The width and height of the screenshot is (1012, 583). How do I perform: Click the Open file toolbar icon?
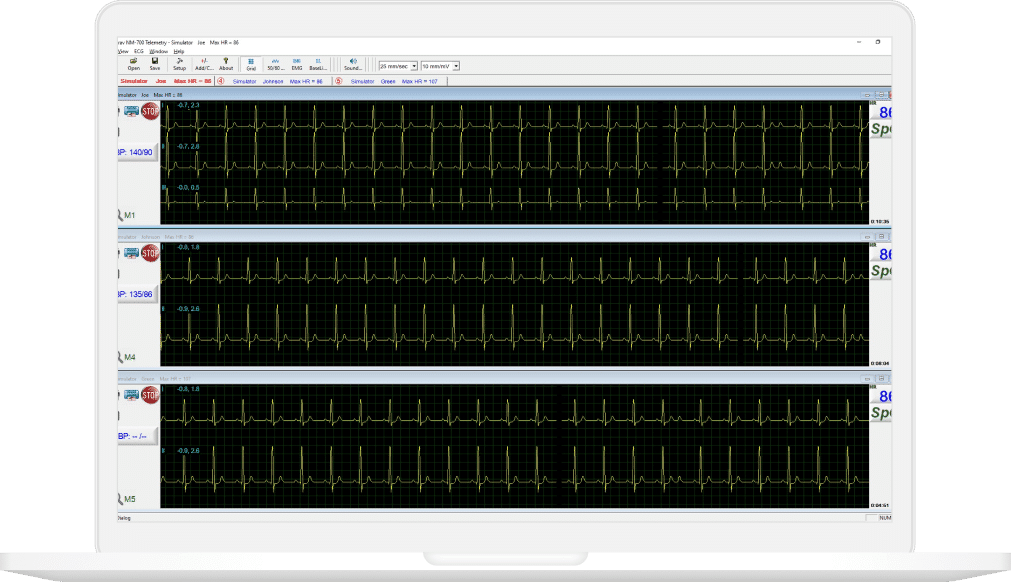tap(133, 63)
